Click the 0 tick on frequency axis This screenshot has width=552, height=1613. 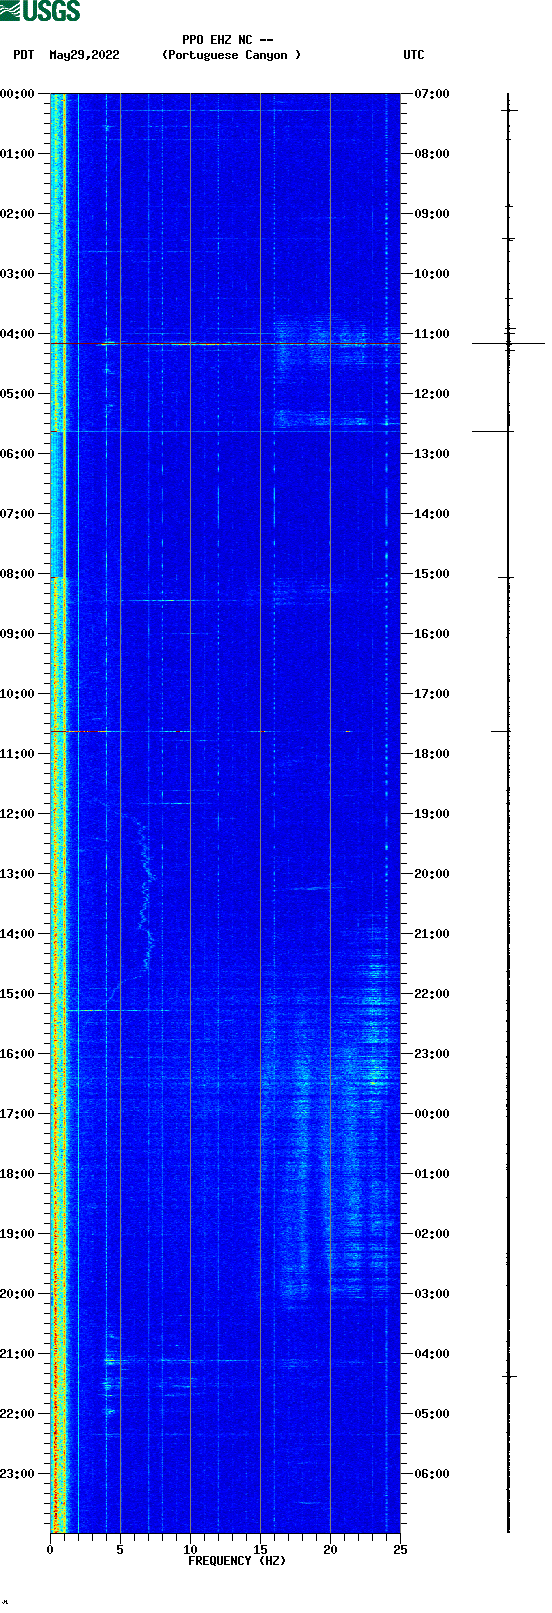pos(50,1550)
